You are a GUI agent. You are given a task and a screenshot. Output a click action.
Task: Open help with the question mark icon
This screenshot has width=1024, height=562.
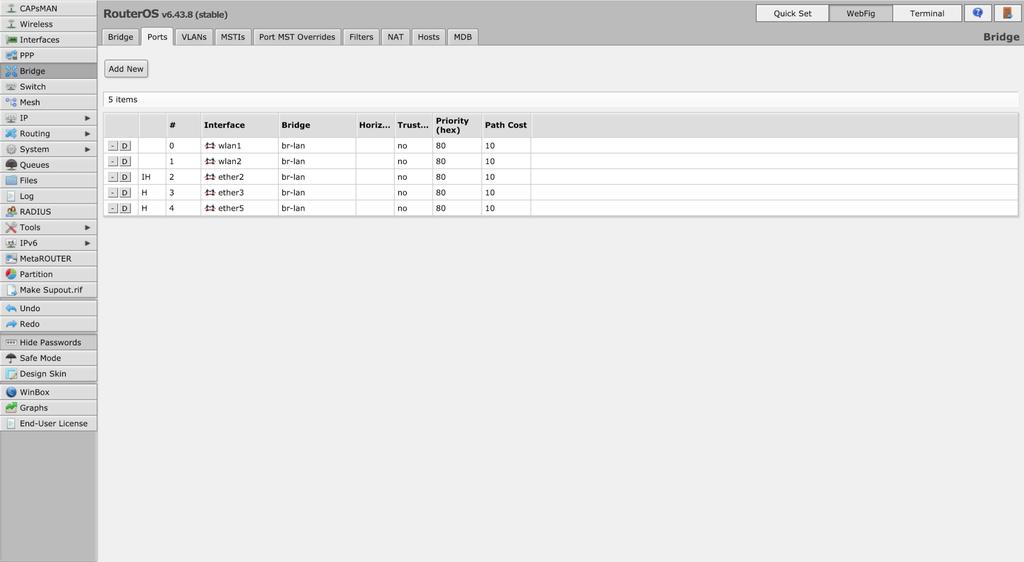[978, 13]
